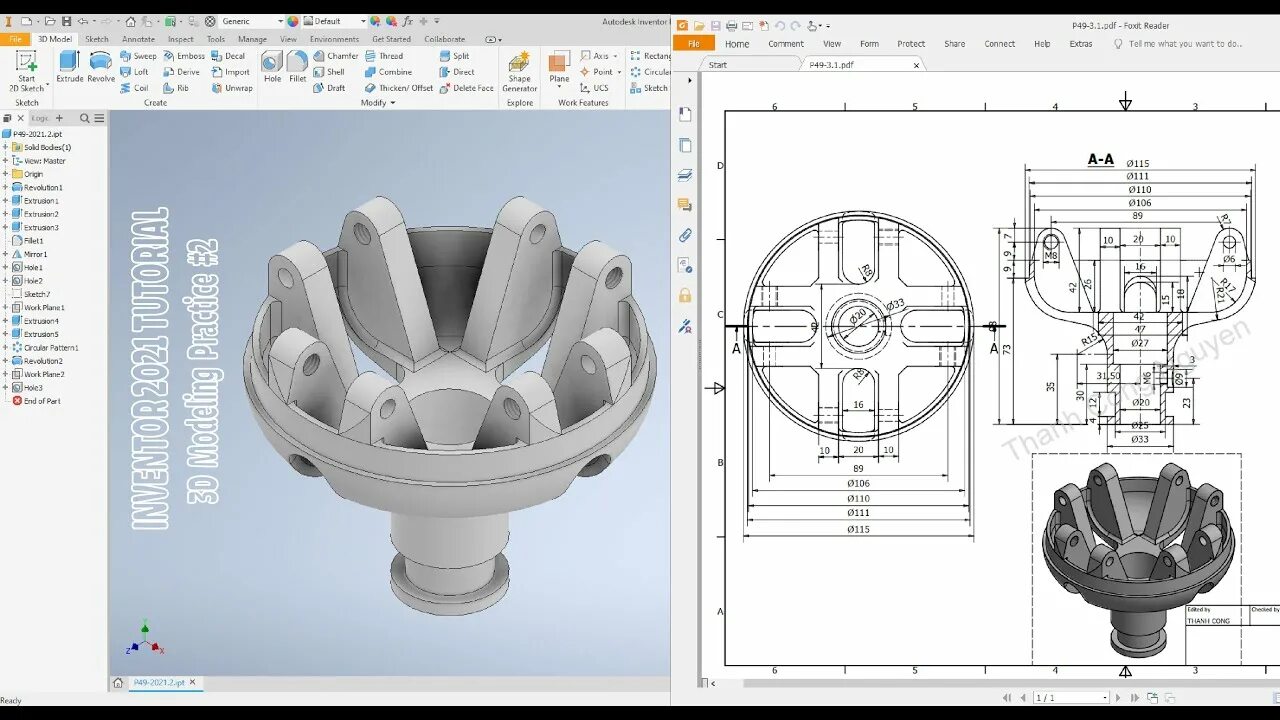
Task: Create a work Plane
Action: 559,68
